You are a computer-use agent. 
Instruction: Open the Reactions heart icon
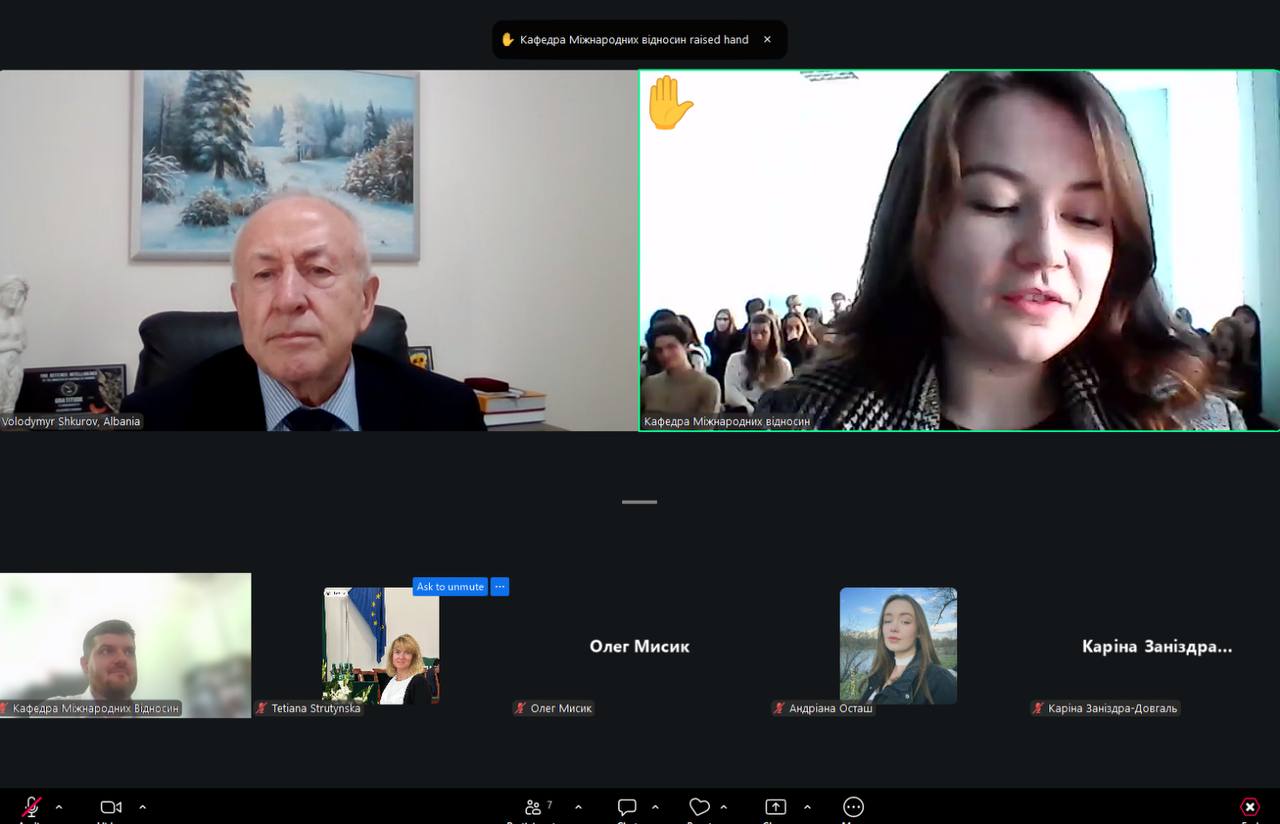tap(699, 807)
